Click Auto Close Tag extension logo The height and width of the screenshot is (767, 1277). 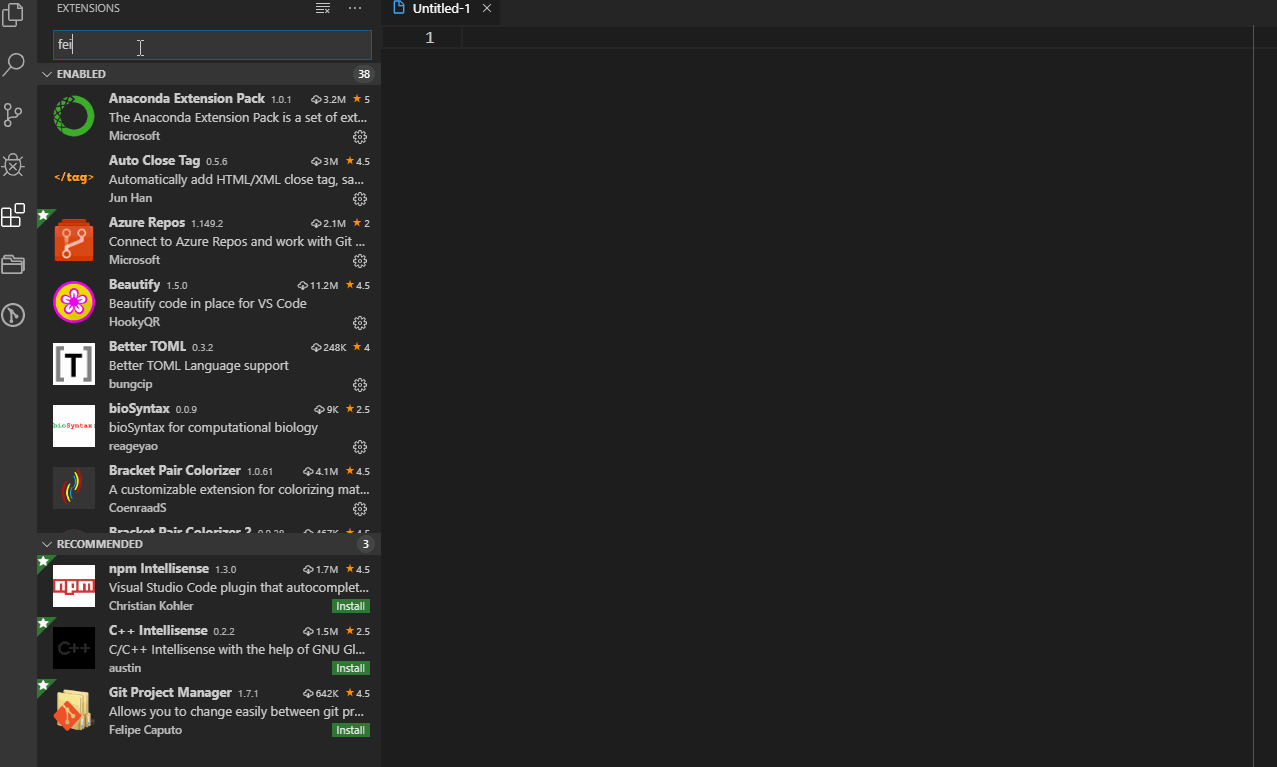pyautogui.click(x=74, y=178)
